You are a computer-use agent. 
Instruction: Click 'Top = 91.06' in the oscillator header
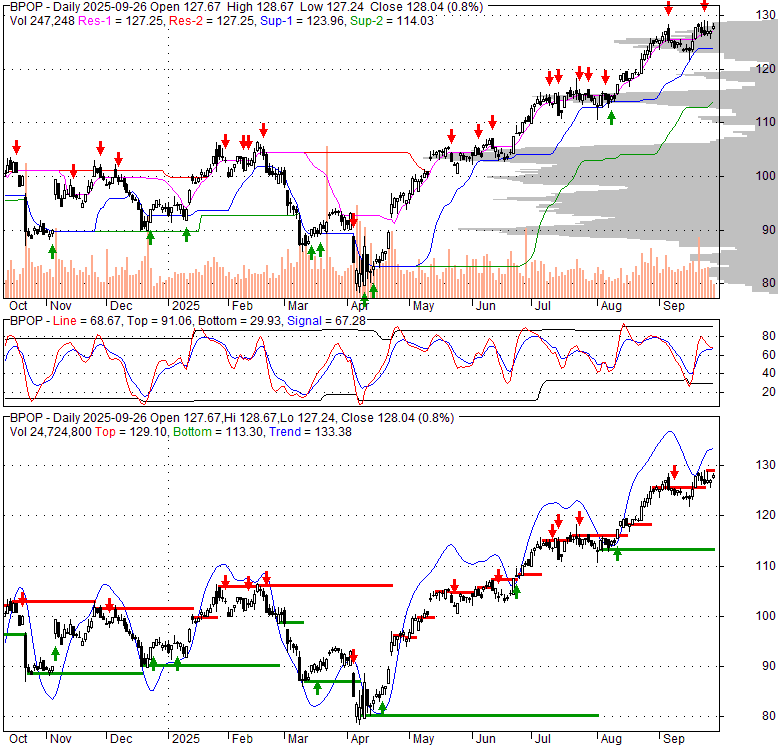click(x=159, y=321)
